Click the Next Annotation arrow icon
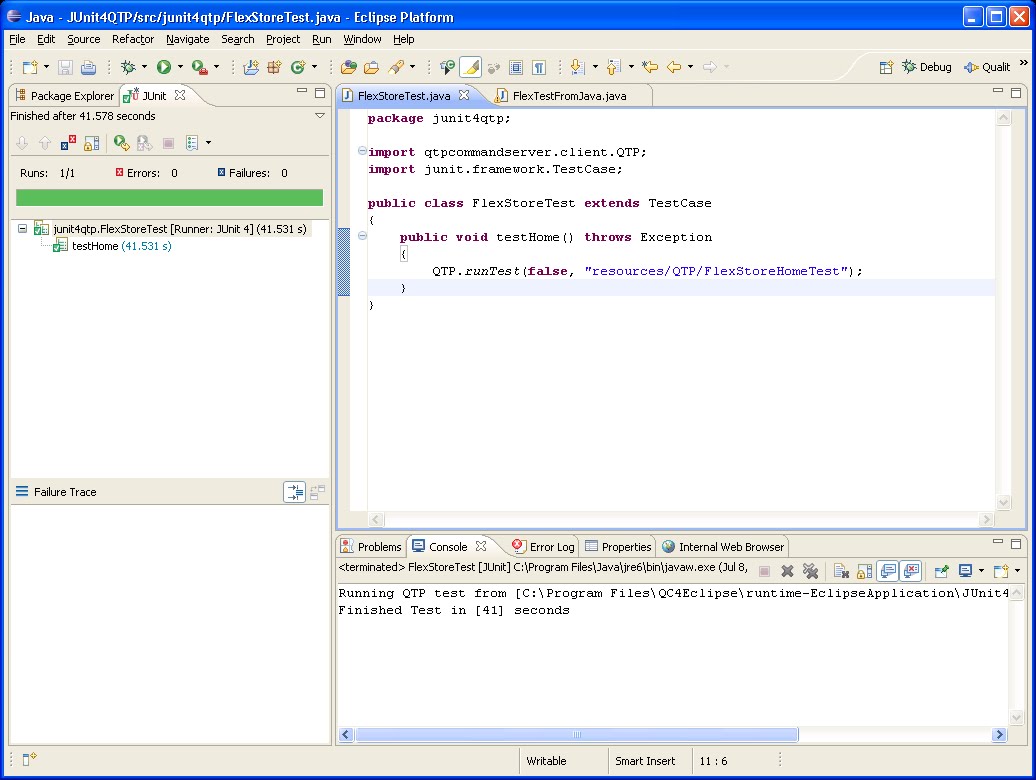The image size is (1036, 780). [577, 67]
